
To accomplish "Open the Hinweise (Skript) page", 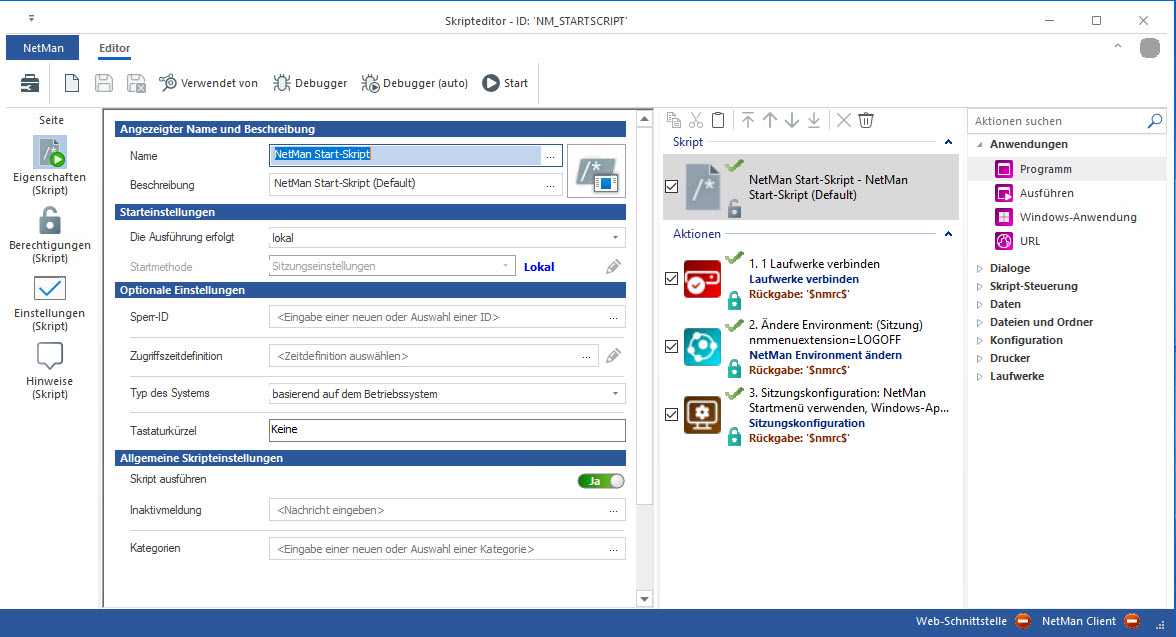I will [x=50, y=369].
